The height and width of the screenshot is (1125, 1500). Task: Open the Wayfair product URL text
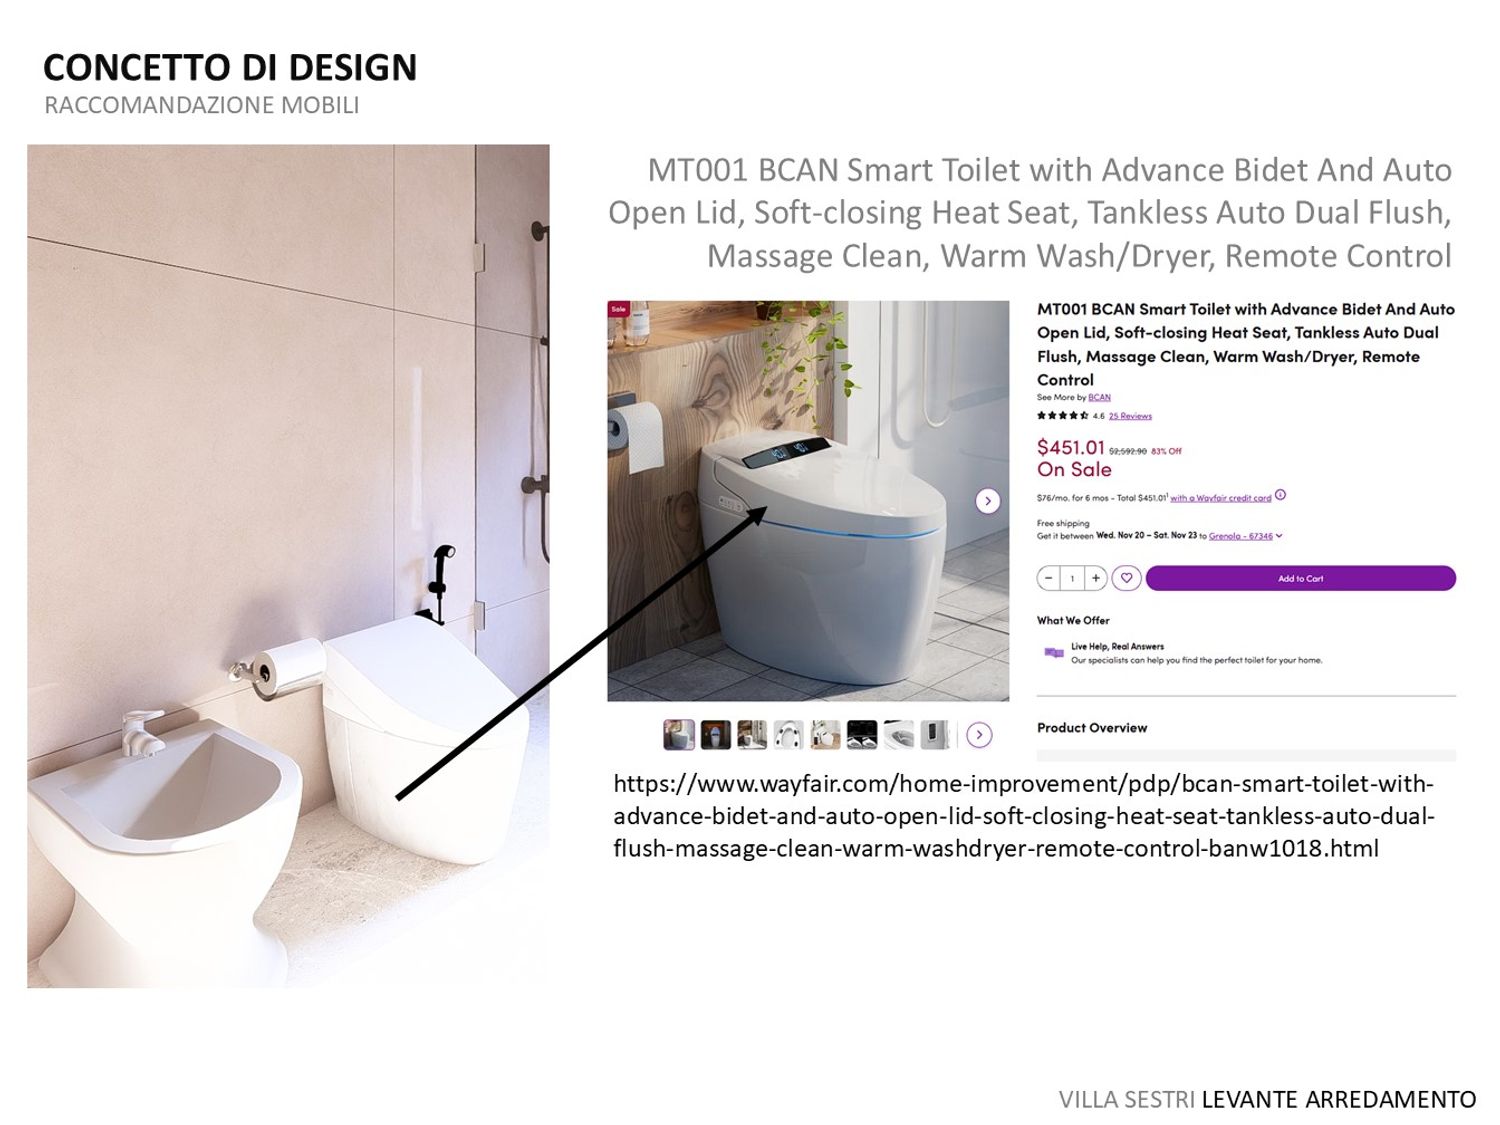(x=1024, y=816)
